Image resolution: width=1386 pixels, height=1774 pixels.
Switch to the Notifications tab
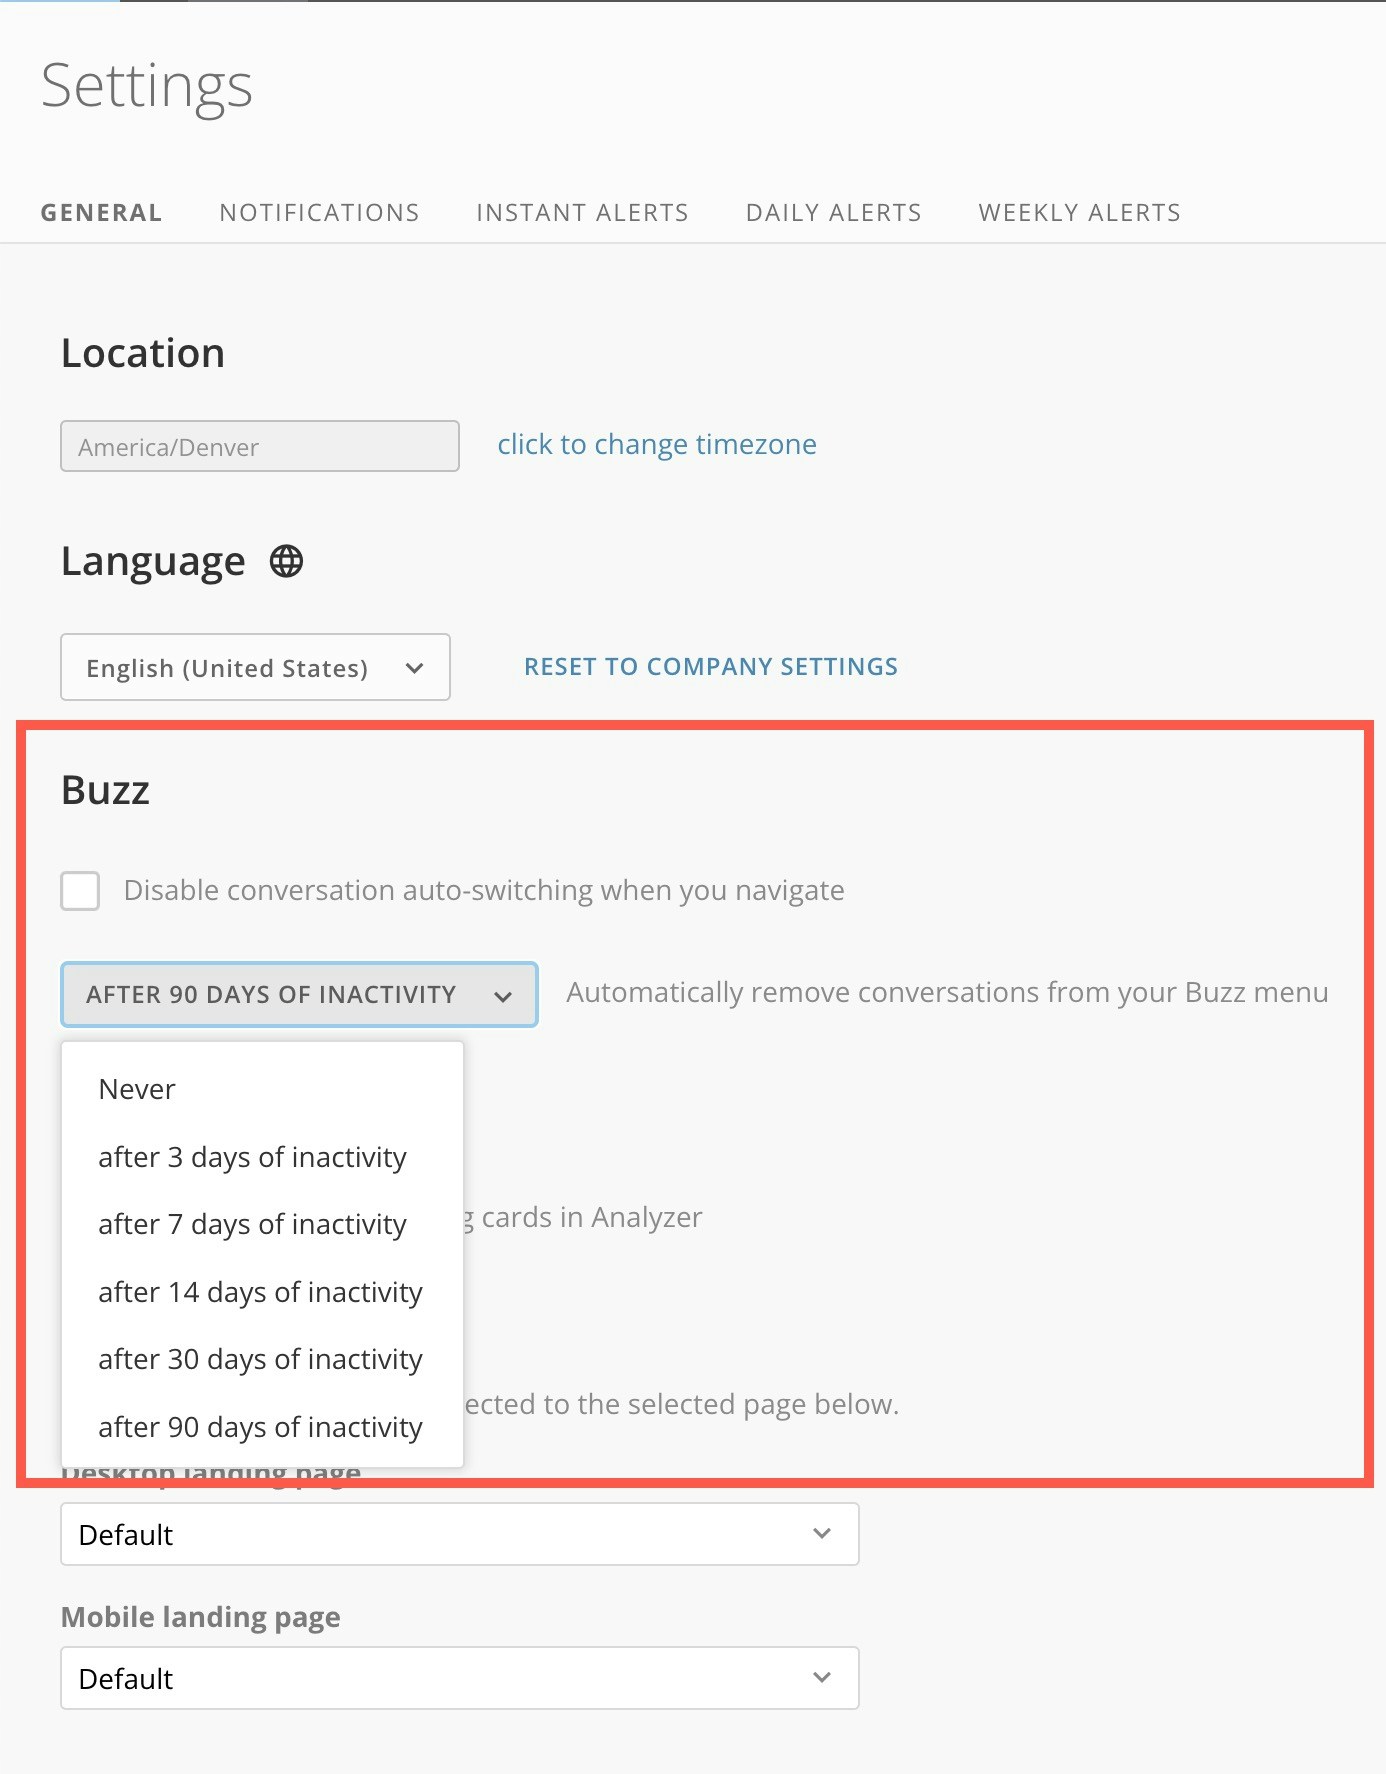[x=319, y=213]
